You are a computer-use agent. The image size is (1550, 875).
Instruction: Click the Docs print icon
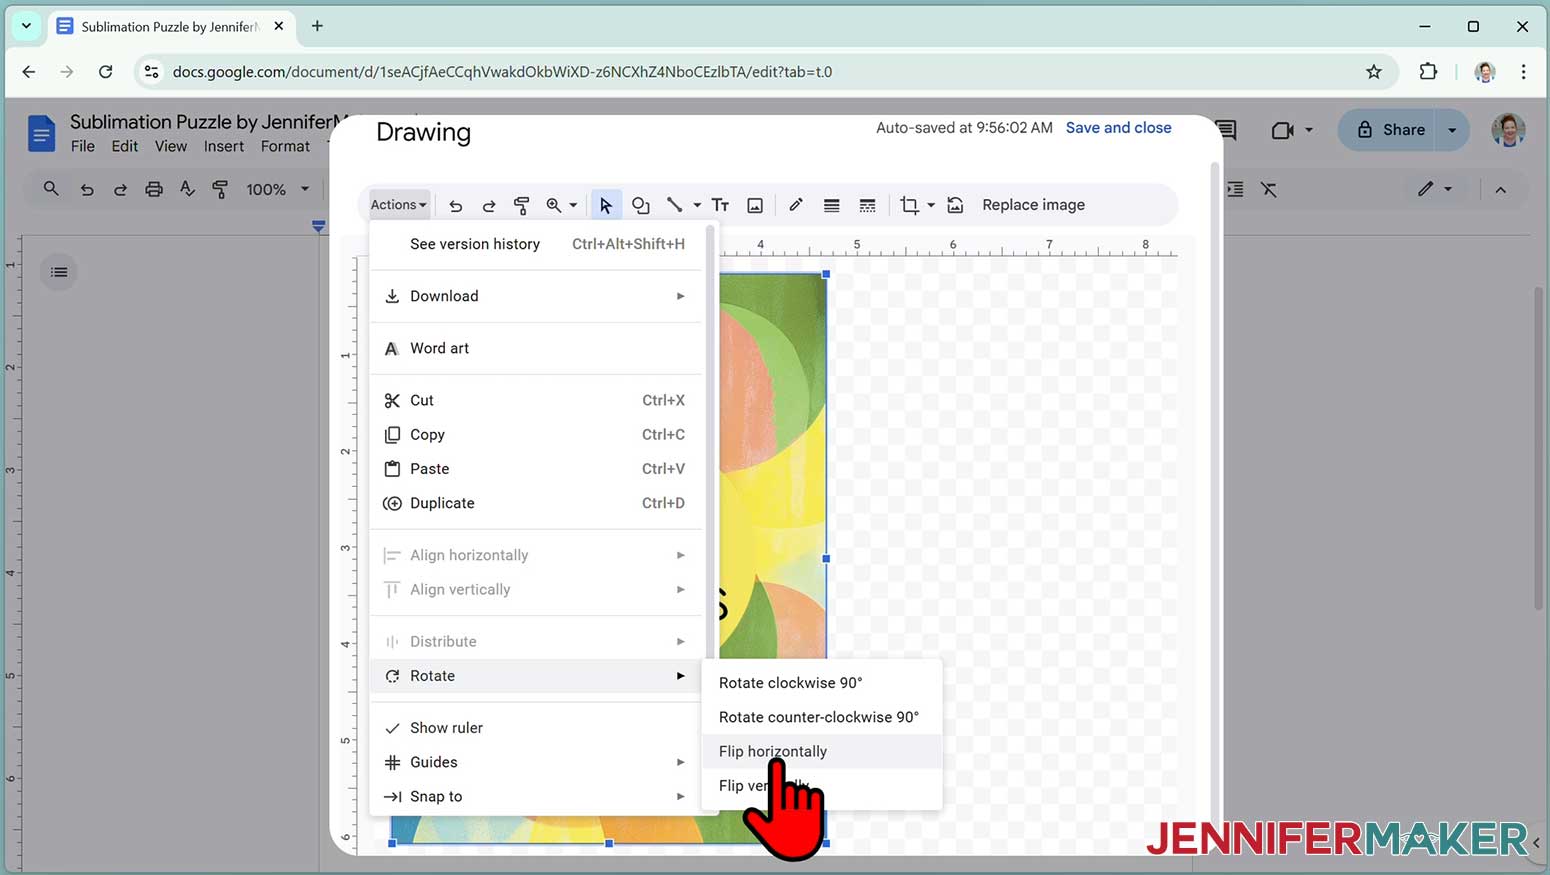[x=154, y=189]
